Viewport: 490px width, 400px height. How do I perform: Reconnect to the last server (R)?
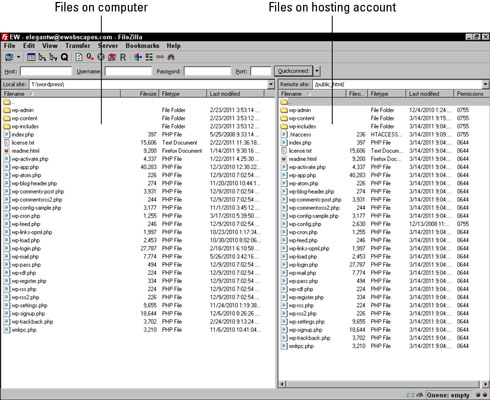pyautogui.click(x=123, y=57)
